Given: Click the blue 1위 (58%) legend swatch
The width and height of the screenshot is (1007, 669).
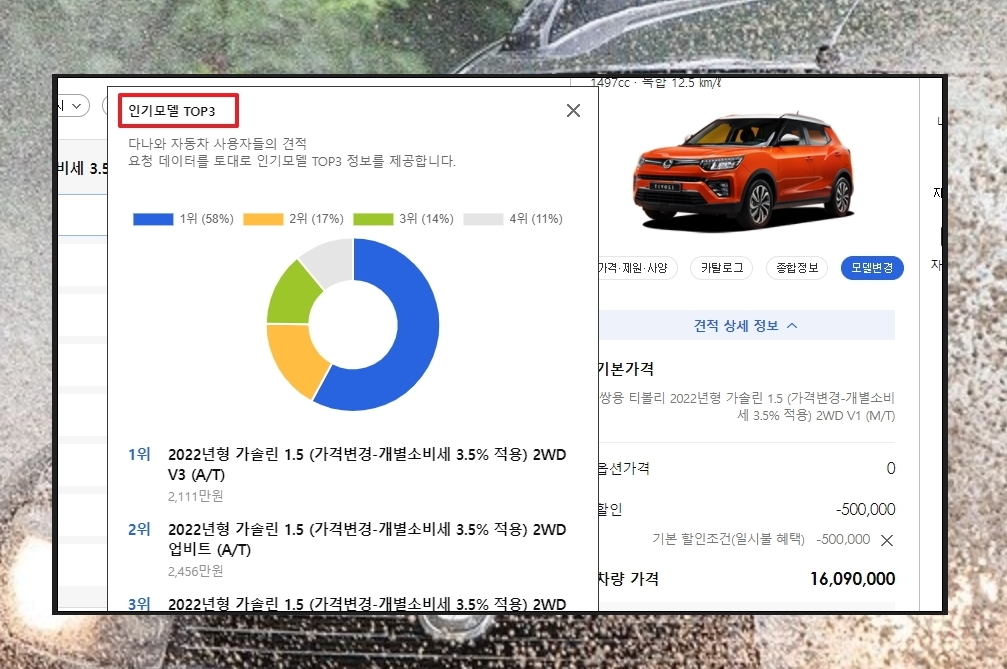Looking at the screenshot, I should [x=153, y=220].
